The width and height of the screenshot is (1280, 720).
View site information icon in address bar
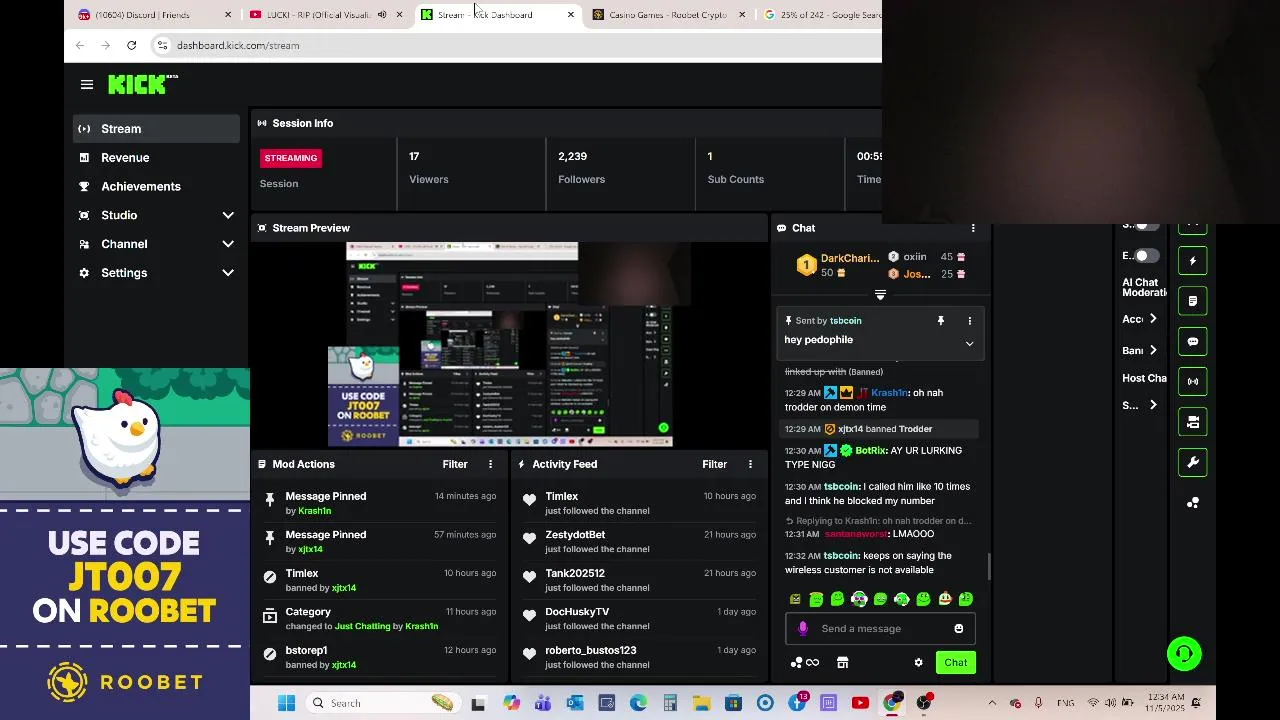coord(162,45)
